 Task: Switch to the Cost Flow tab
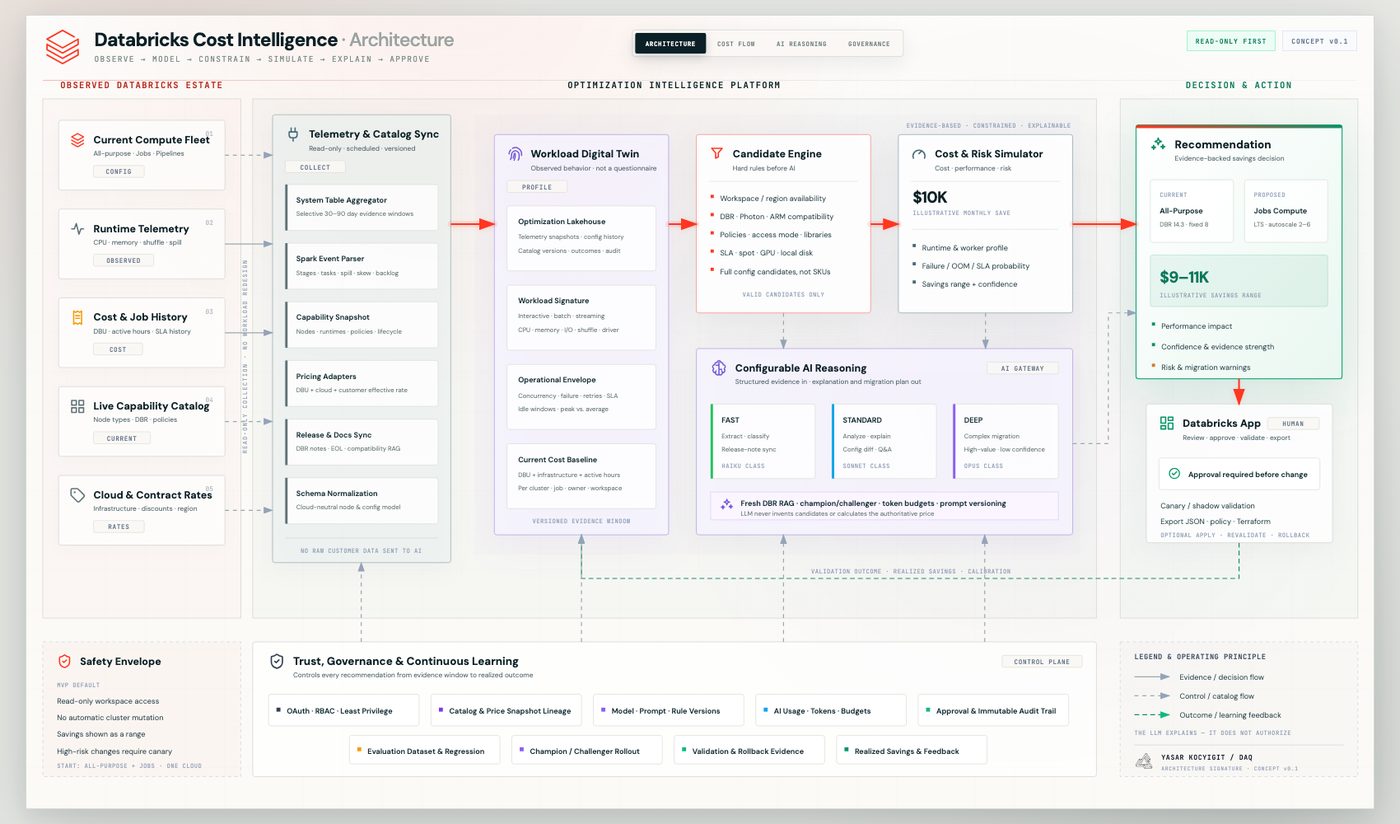point(736,44)
